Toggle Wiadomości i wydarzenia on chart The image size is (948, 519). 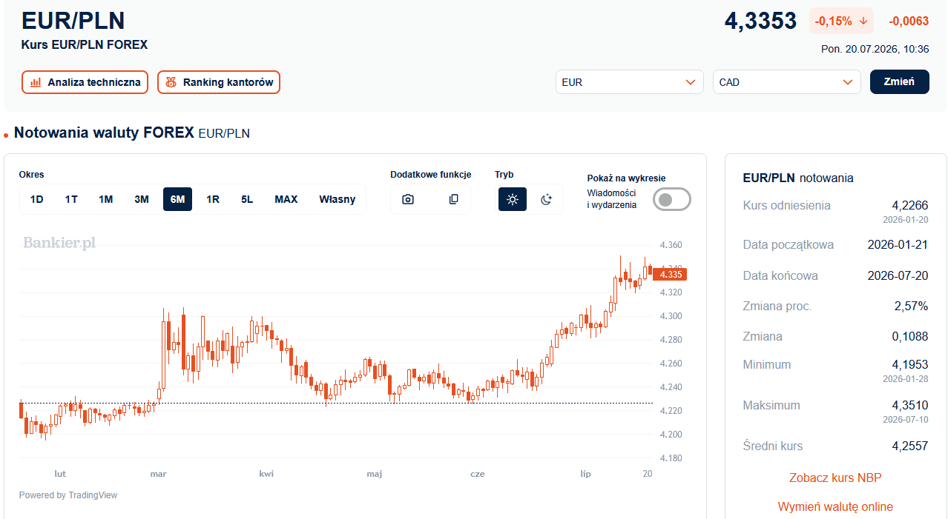pyautogui.click(x=672, y=200)
